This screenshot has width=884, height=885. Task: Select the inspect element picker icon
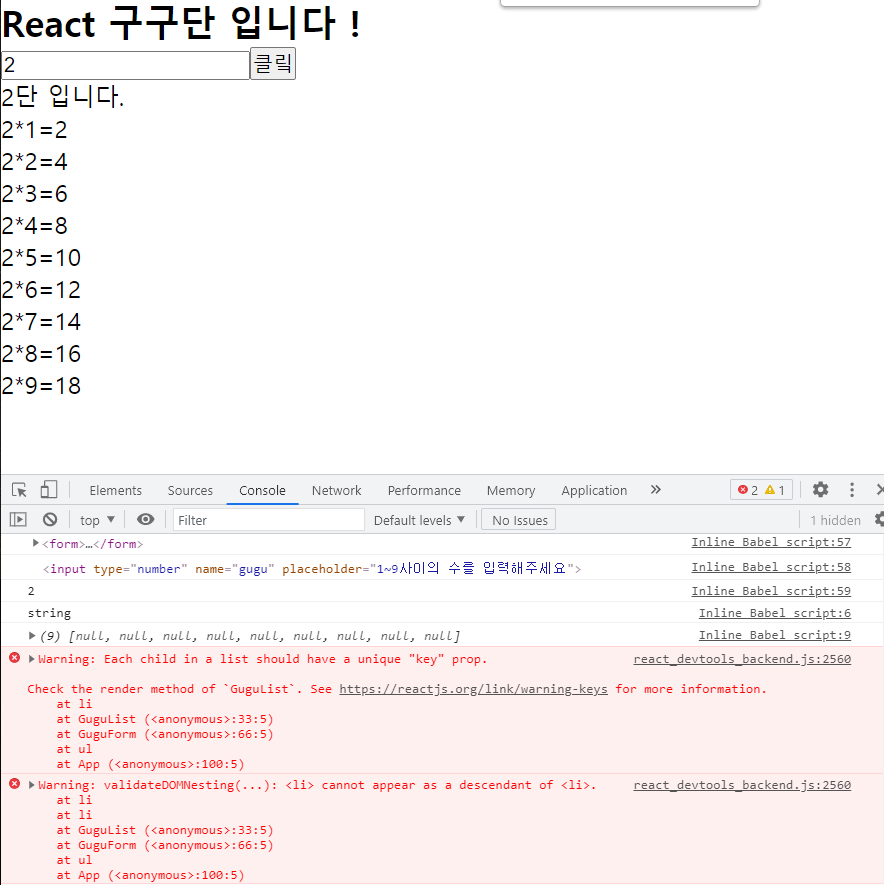(19, 490)
